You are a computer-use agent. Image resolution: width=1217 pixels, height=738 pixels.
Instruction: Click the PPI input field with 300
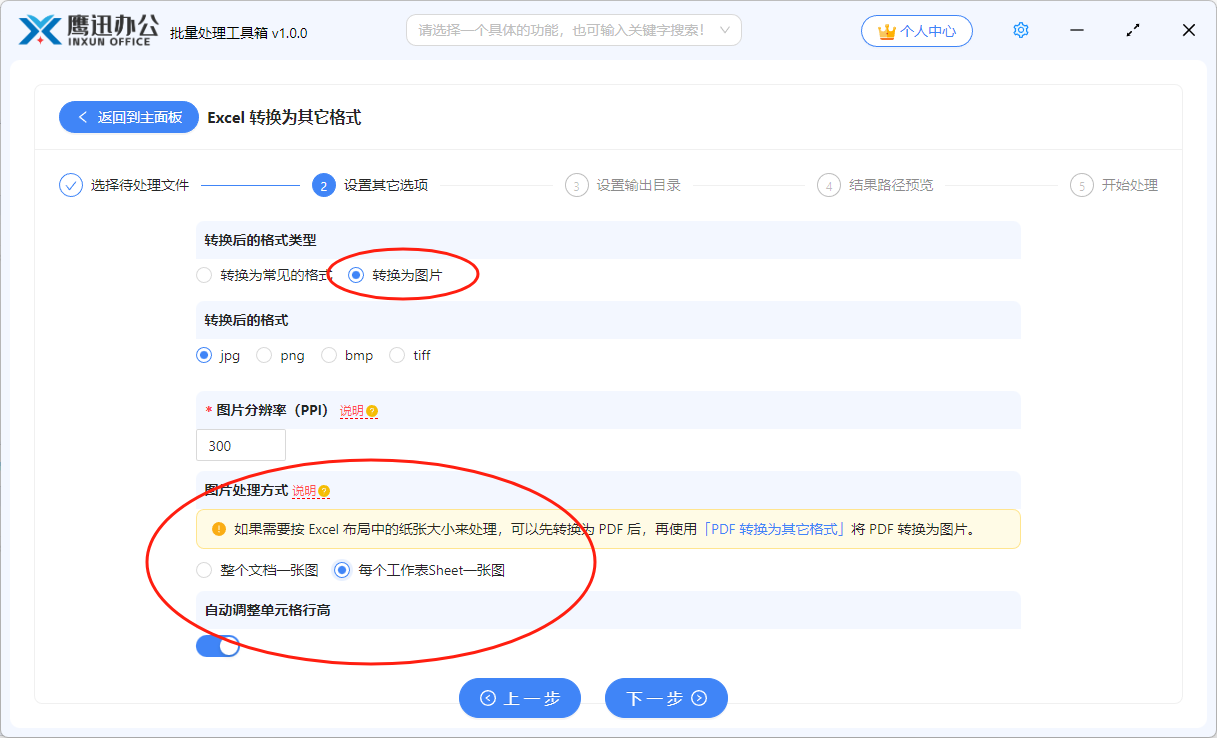(x=241, y=445)
